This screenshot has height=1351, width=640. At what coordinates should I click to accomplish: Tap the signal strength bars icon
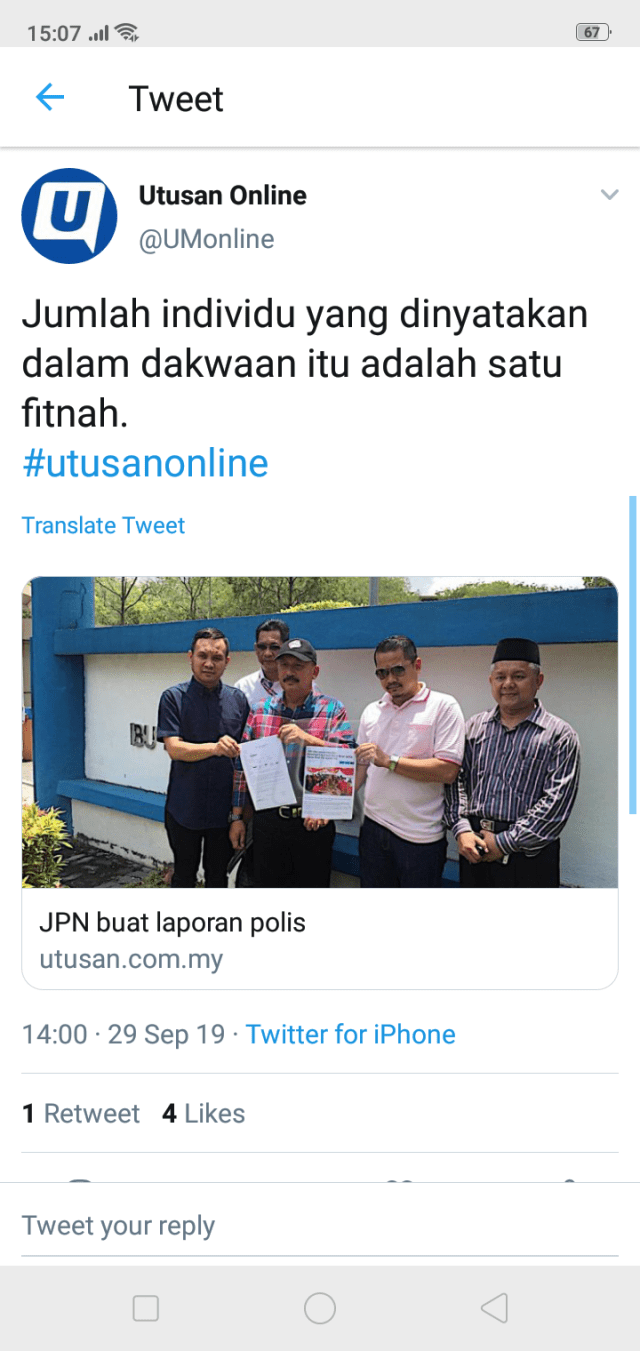click(x=98, y=33)
